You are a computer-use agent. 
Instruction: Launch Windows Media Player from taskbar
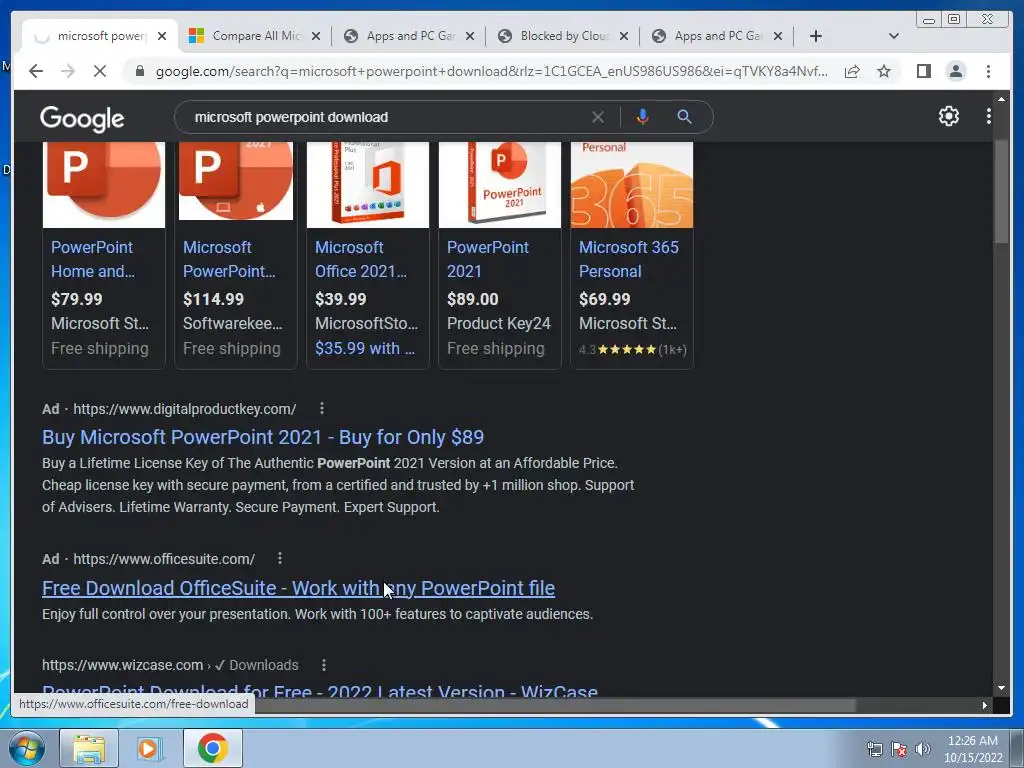click(150, 748)
